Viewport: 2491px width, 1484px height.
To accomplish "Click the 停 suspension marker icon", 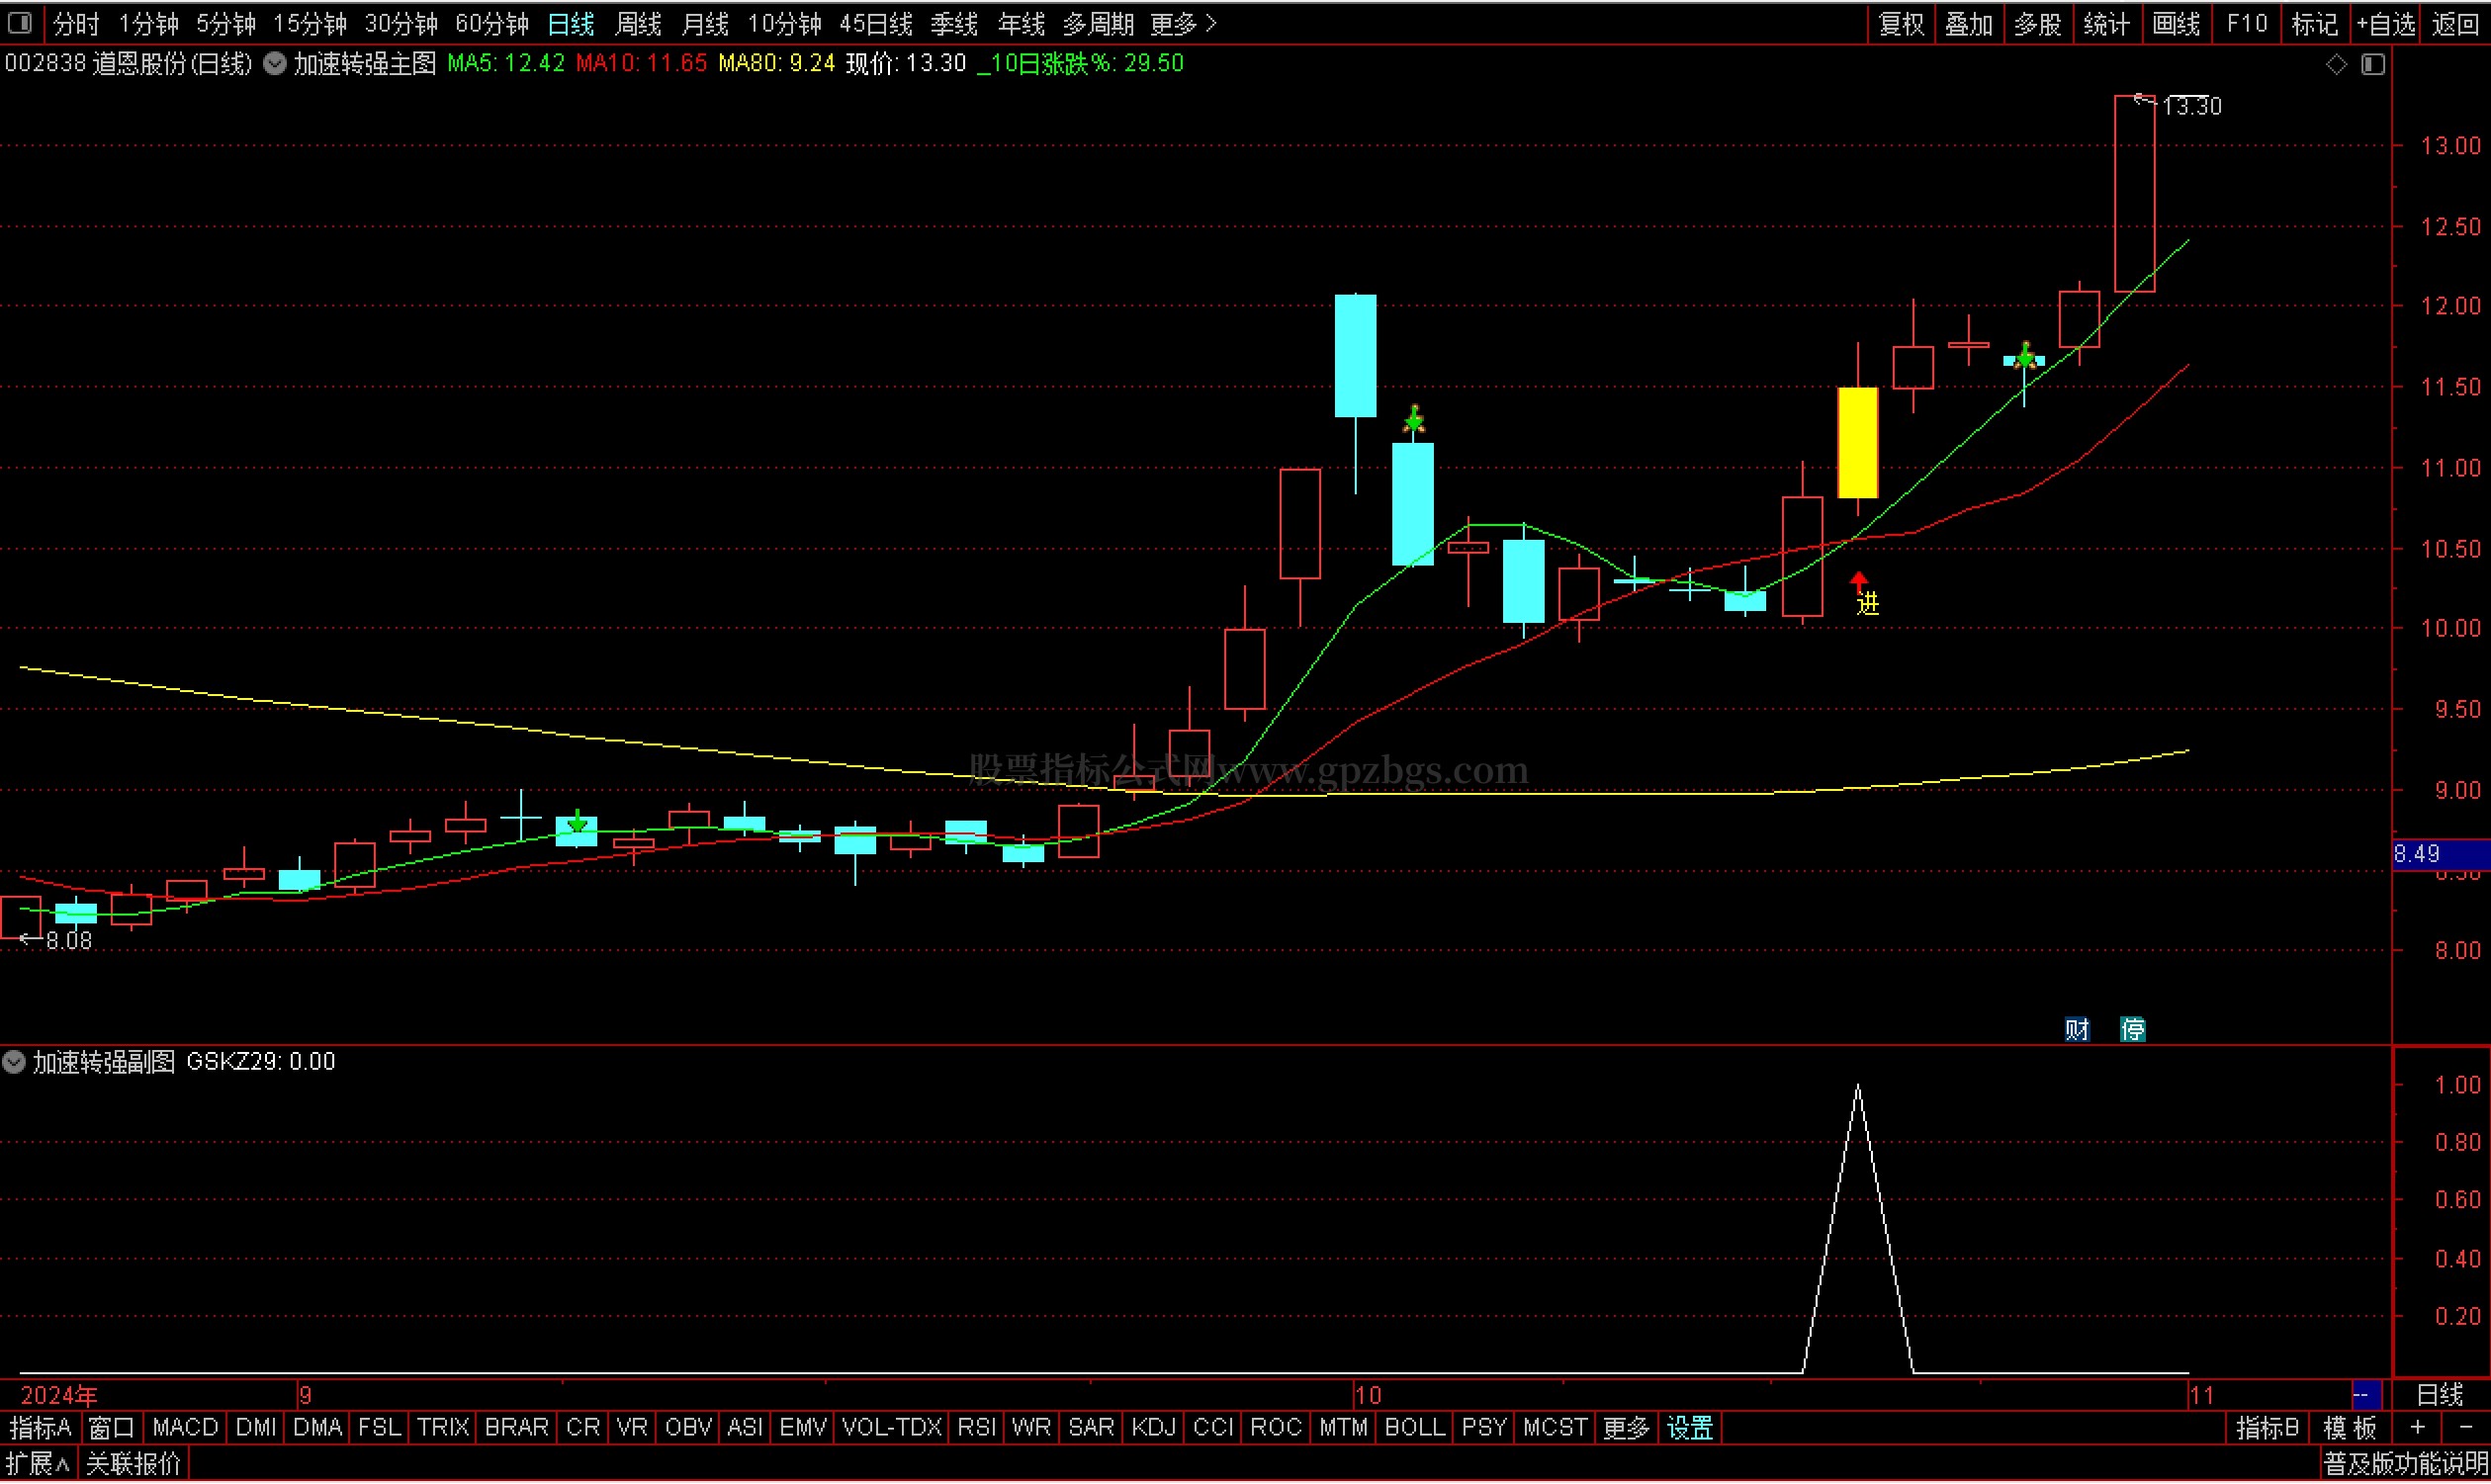I will pos(2133,1031).
